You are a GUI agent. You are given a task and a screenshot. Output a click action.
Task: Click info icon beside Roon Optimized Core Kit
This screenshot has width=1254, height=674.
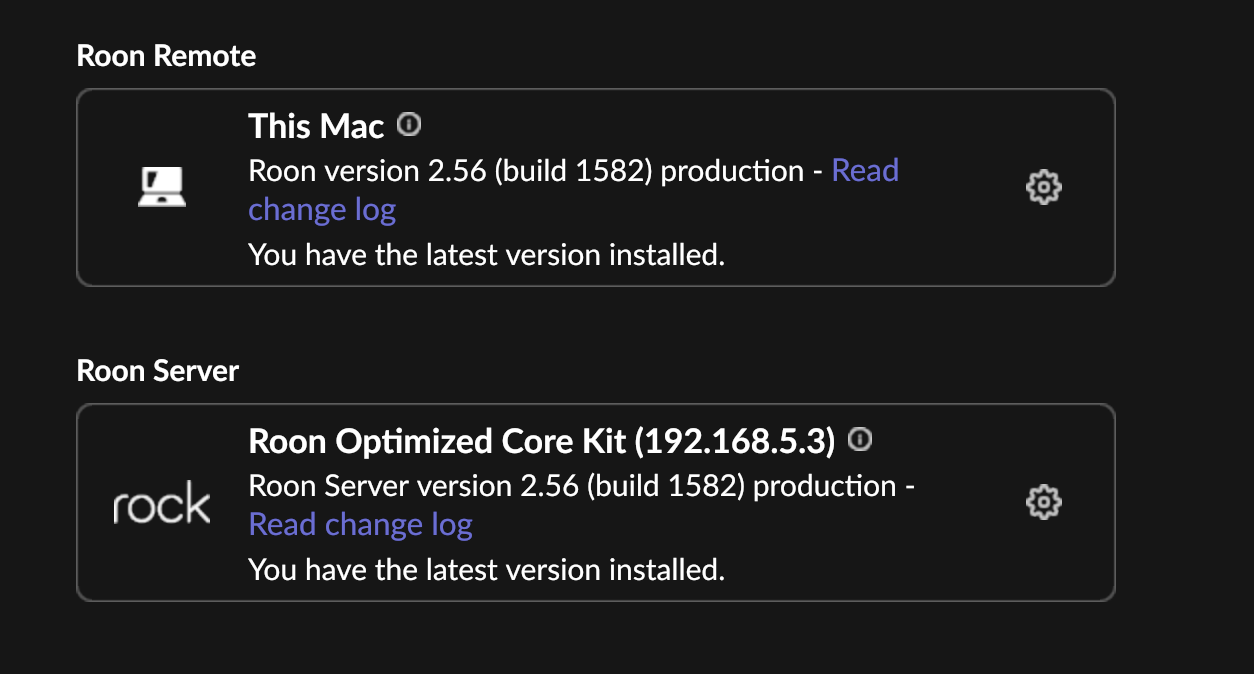coord(860,439)
